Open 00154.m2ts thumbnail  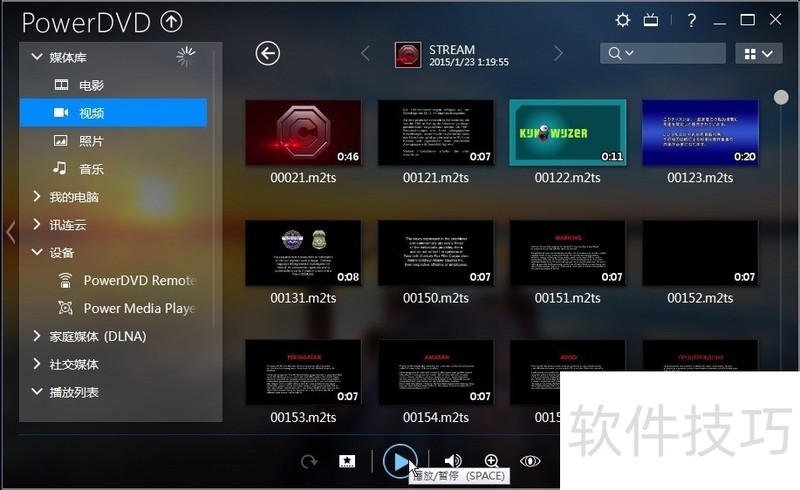(x=436, y=373)
